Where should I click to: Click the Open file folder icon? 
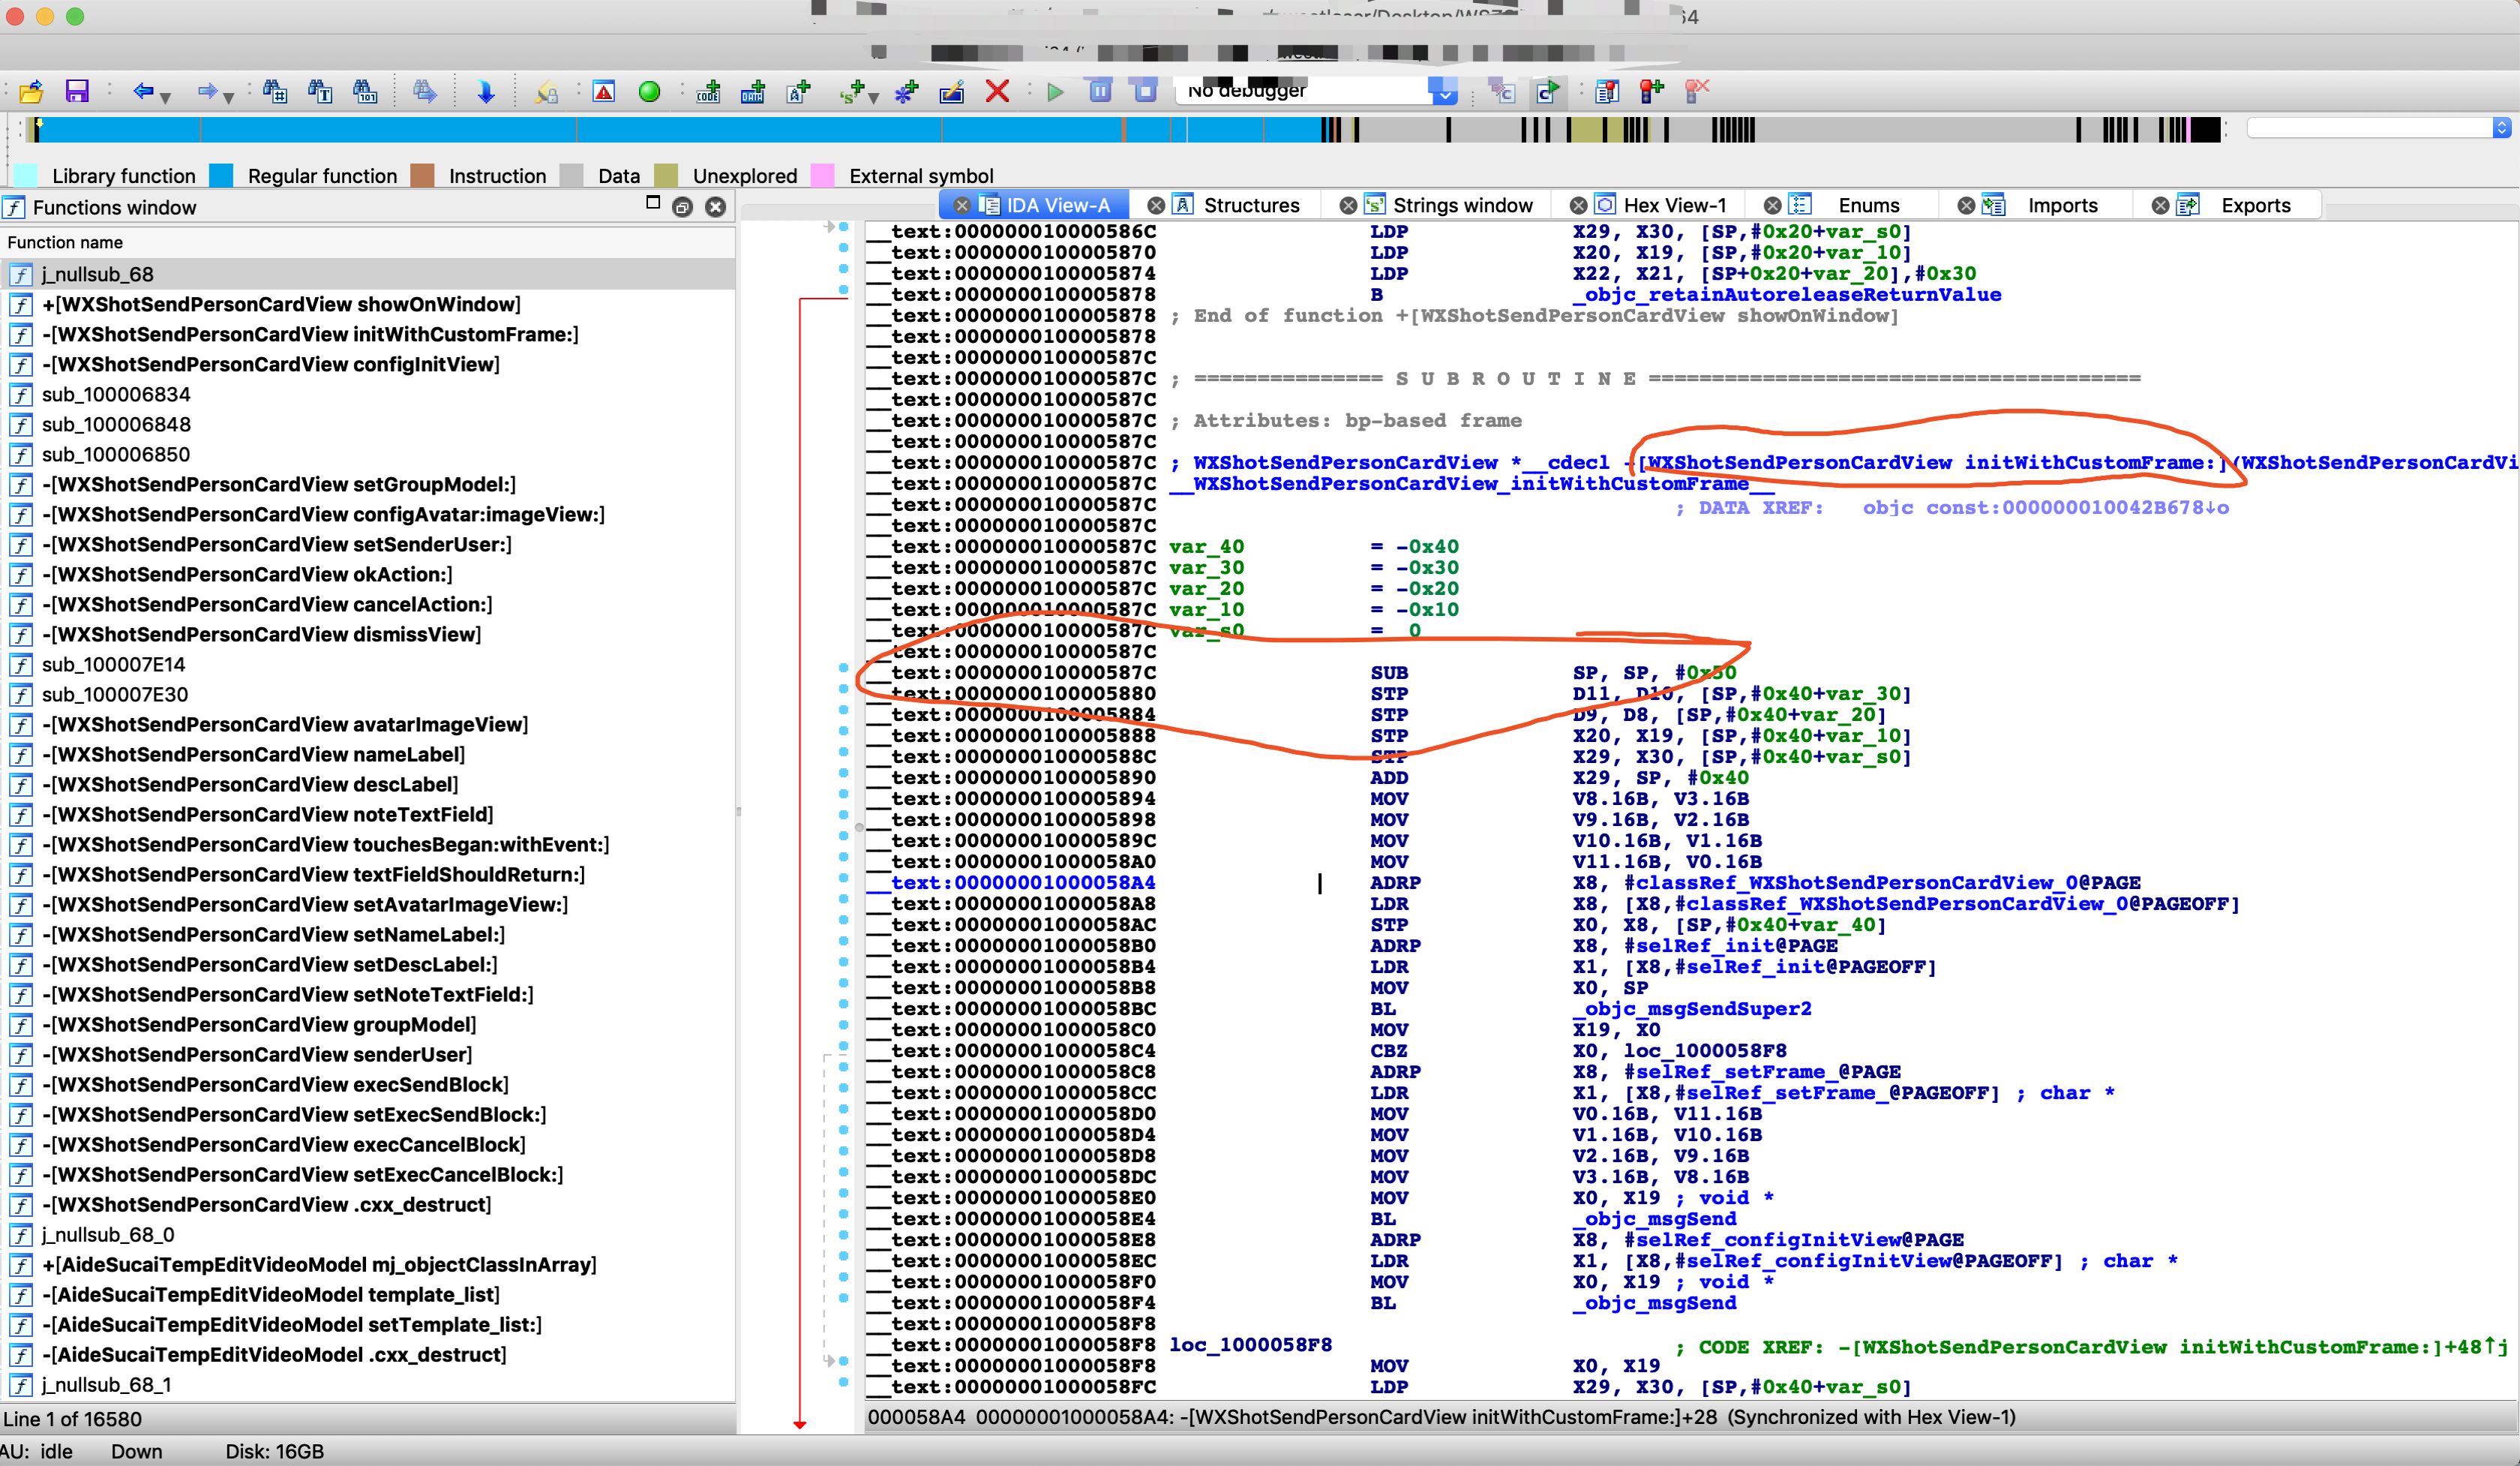(x=31, y=92)
